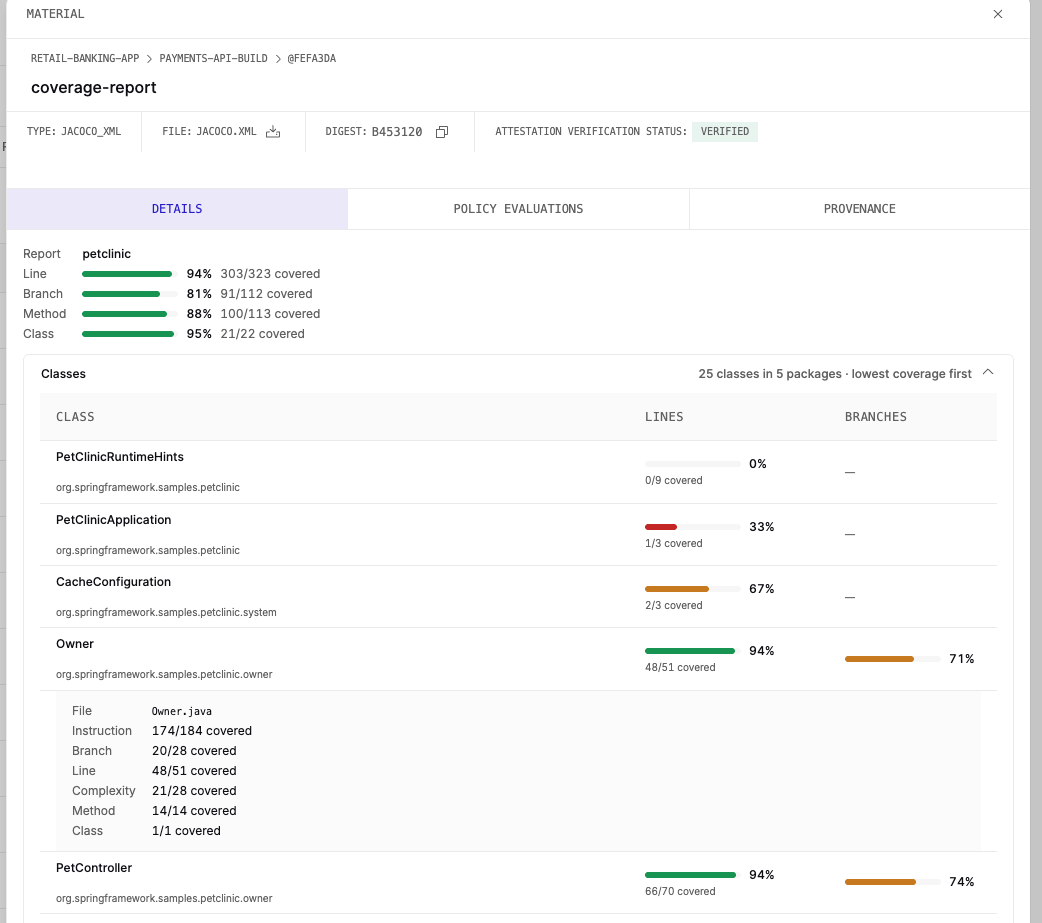1042x923 pixels.
Task: Select the '20/28 covered' branch value
Action: [194, 751]
